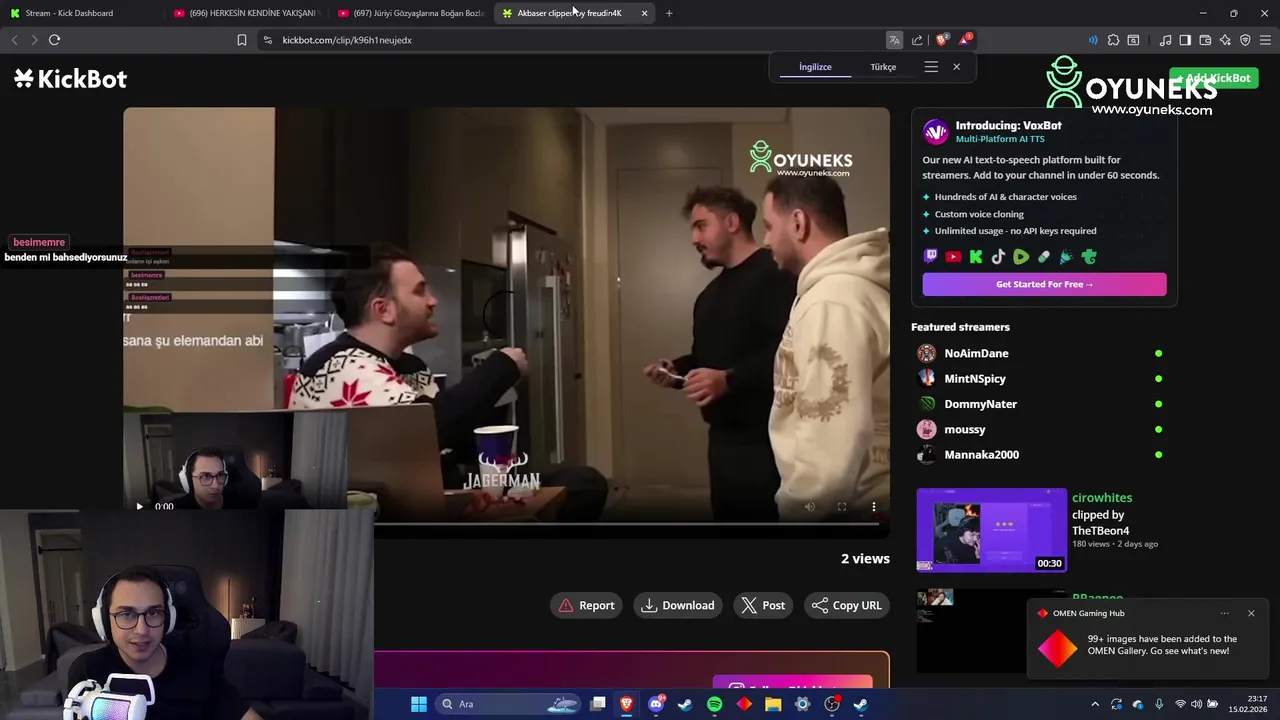Viewport: 1280px width, 720px height.
Task: Open OBS Studio from the taskbar
Action: (832, 704)
